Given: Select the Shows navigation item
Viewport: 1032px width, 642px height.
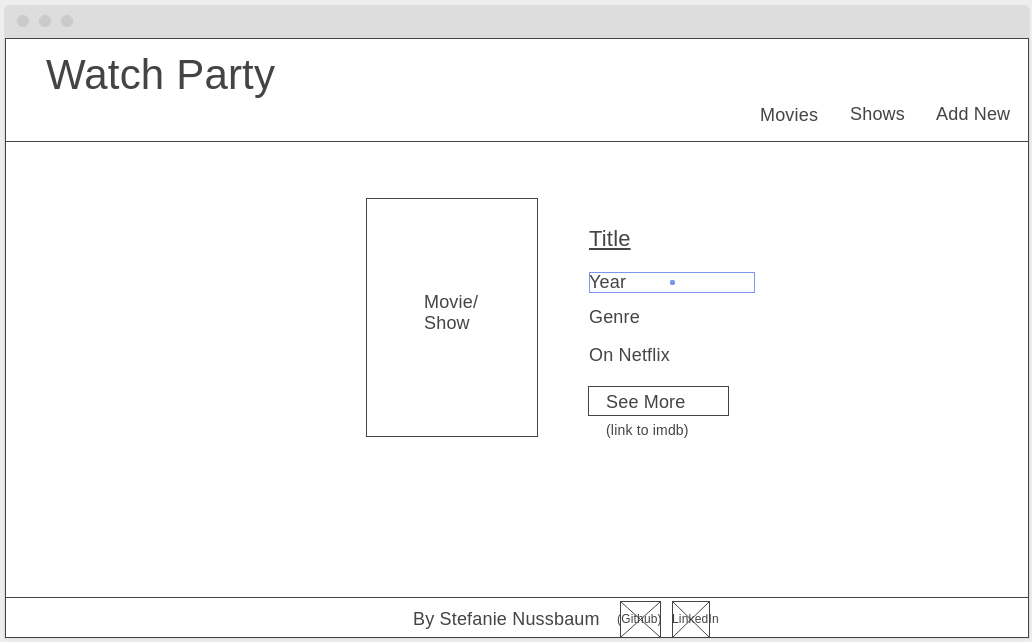Looking at the screenshot, I should point(877,114).
